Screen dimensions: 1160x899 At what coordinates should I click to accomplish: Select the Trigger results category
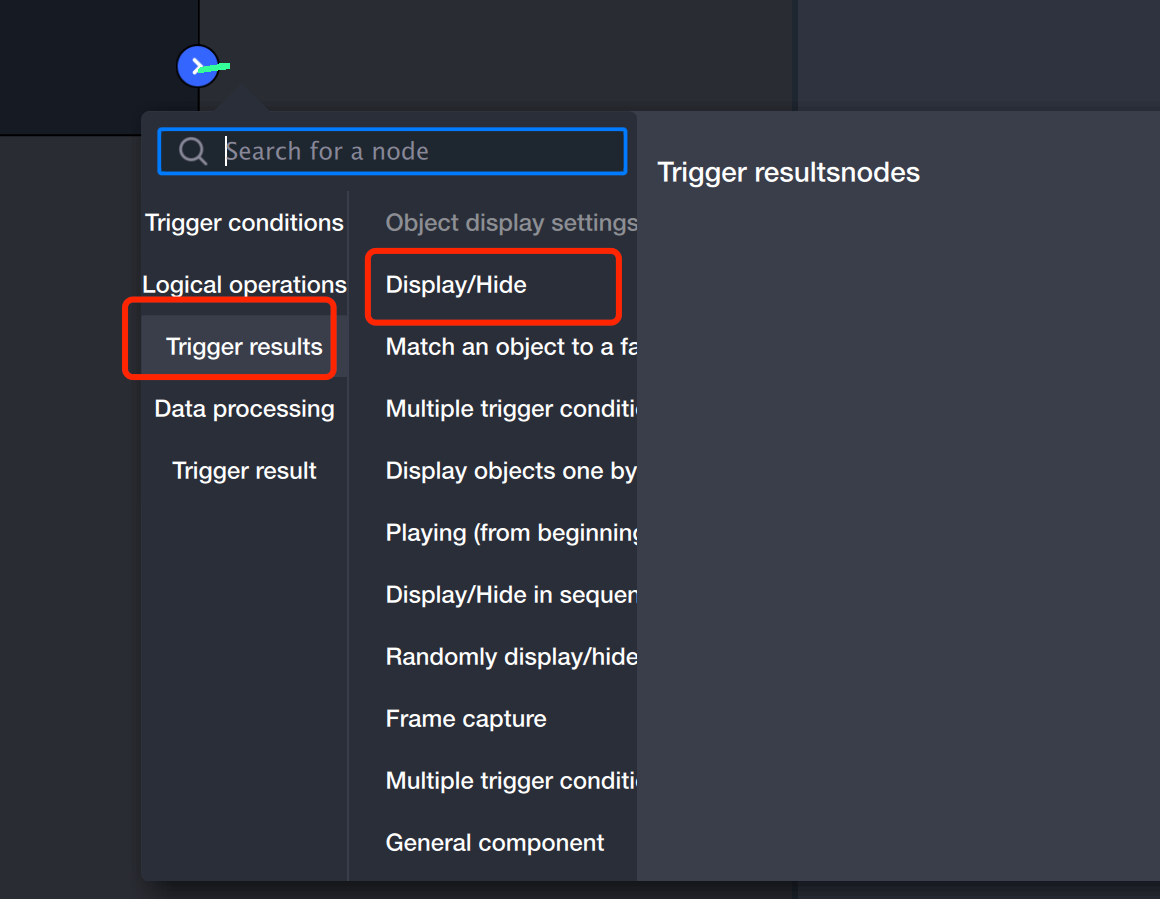(244, 347)
